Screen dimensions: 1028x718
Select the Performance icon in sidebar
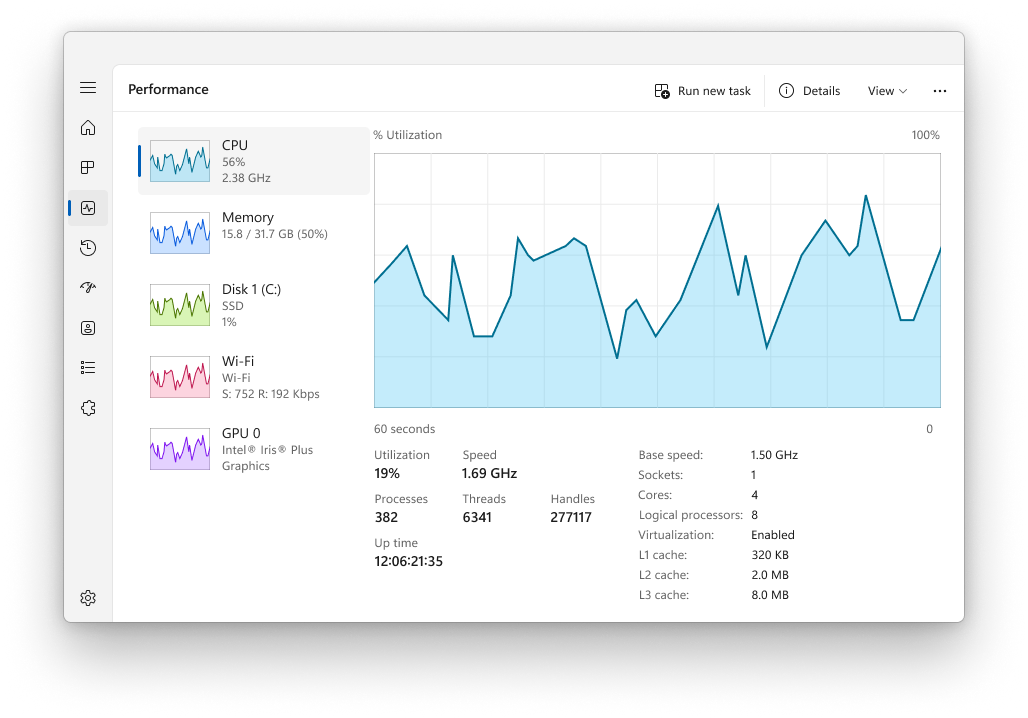click(x=88, y=208)
